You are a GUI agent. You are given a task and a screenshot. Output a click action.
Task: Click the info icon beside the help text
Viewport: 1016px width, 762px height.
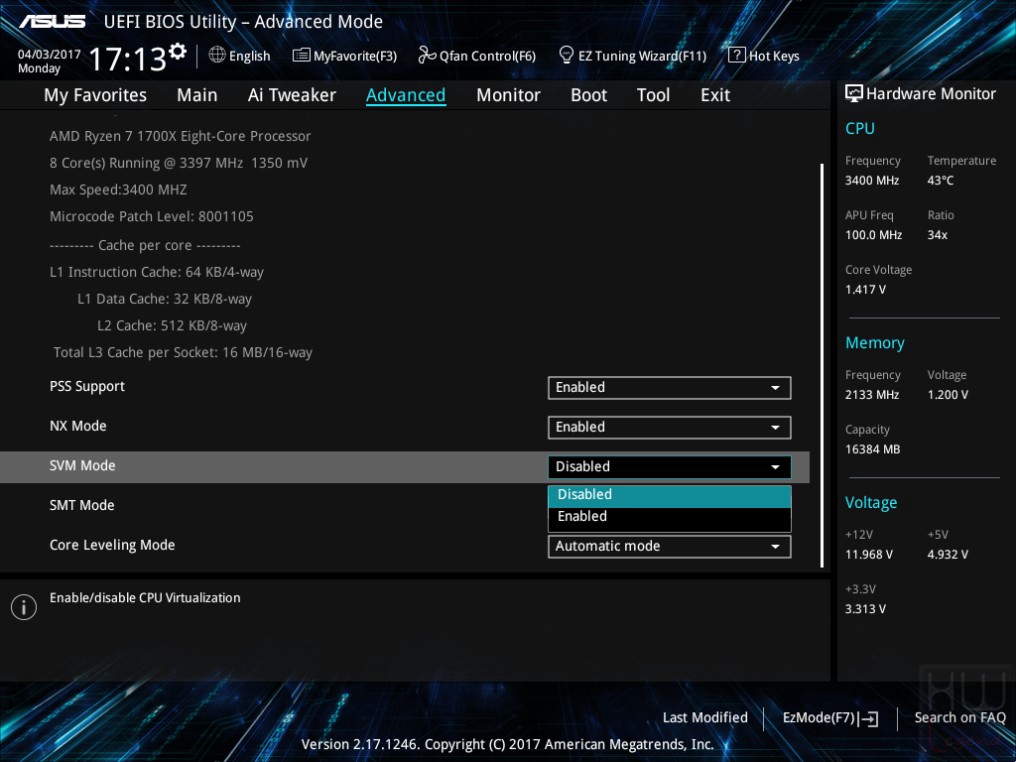point(24,607)
